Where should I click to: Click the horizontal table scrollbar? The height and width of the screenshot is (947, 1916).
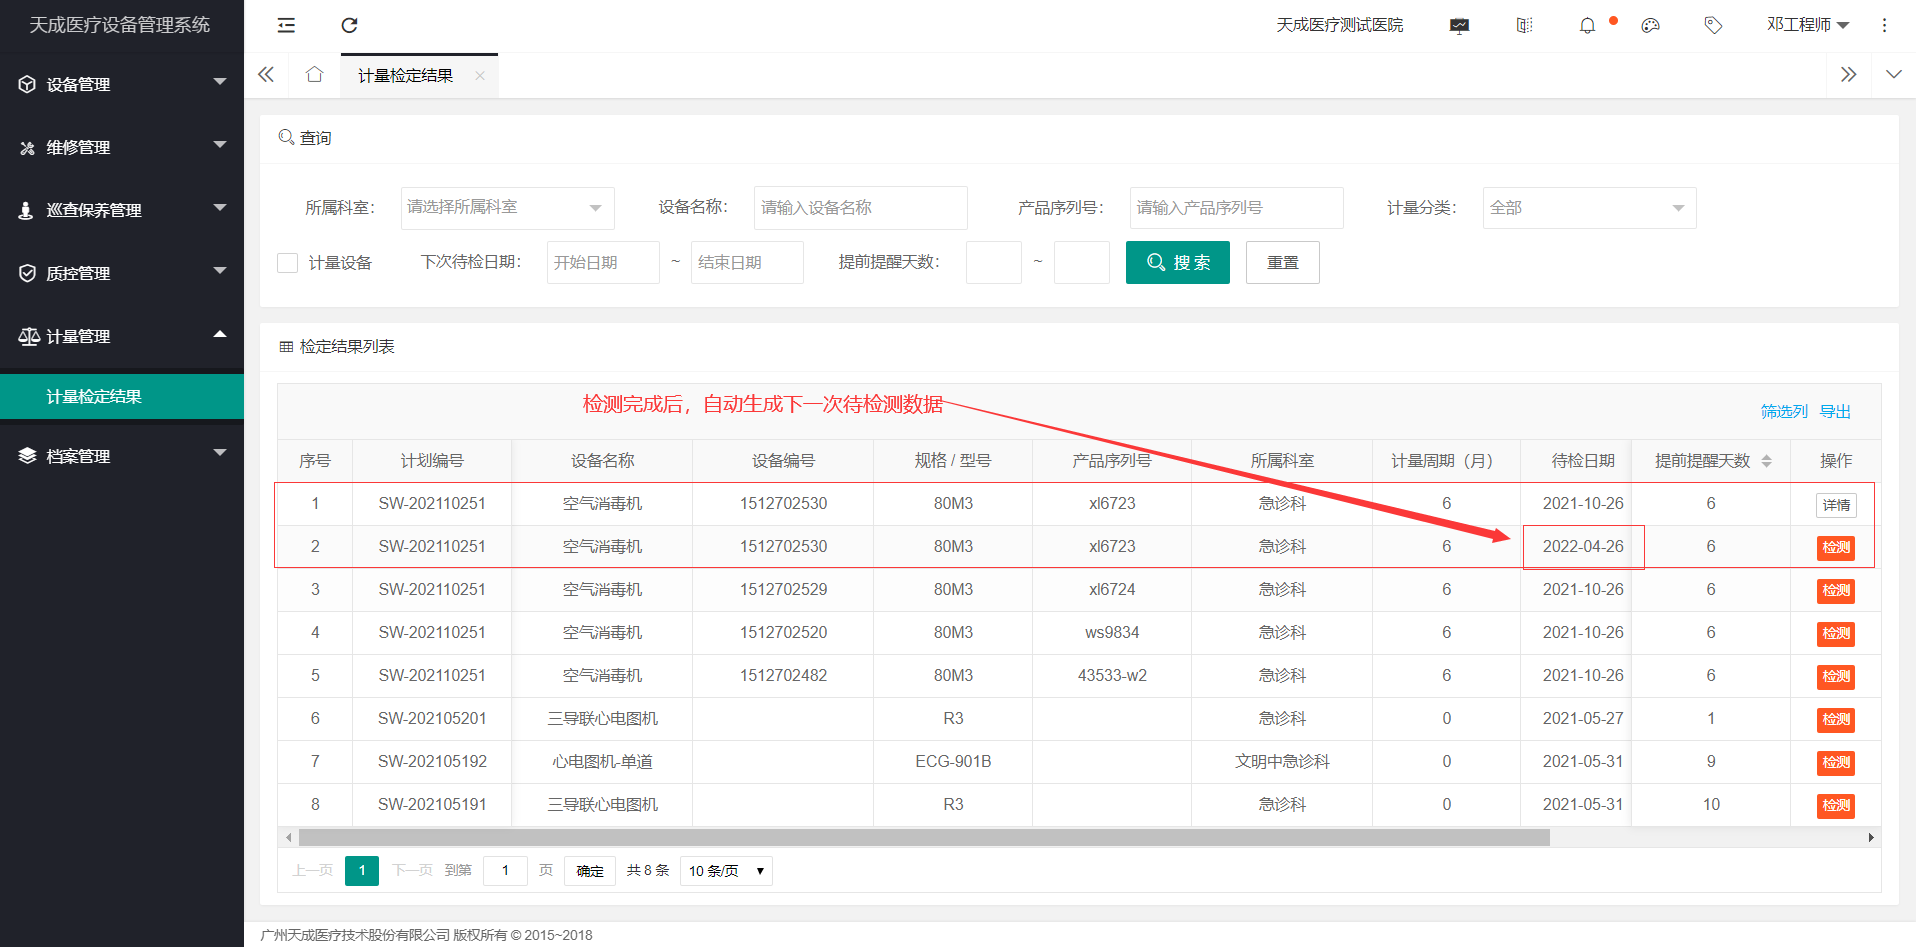pyautogui.click(x=924, y=838)
